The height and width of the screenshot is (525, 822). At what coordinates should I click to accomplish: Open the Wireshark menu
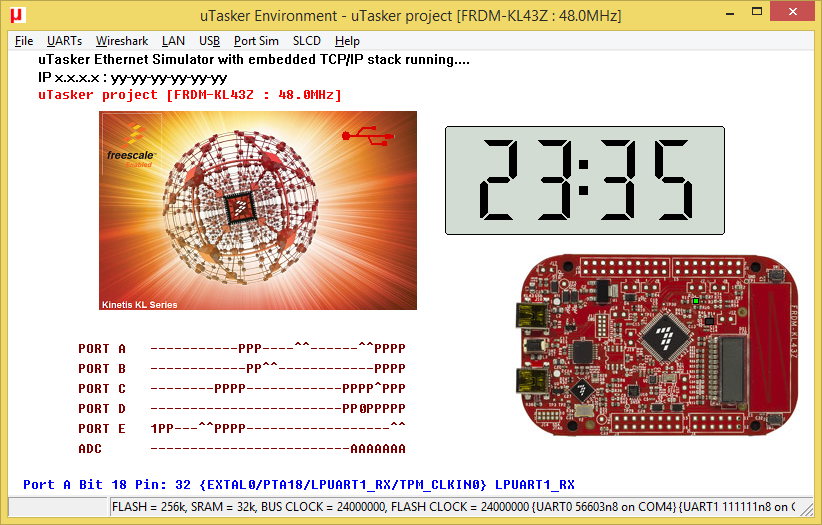click(122, 41)
